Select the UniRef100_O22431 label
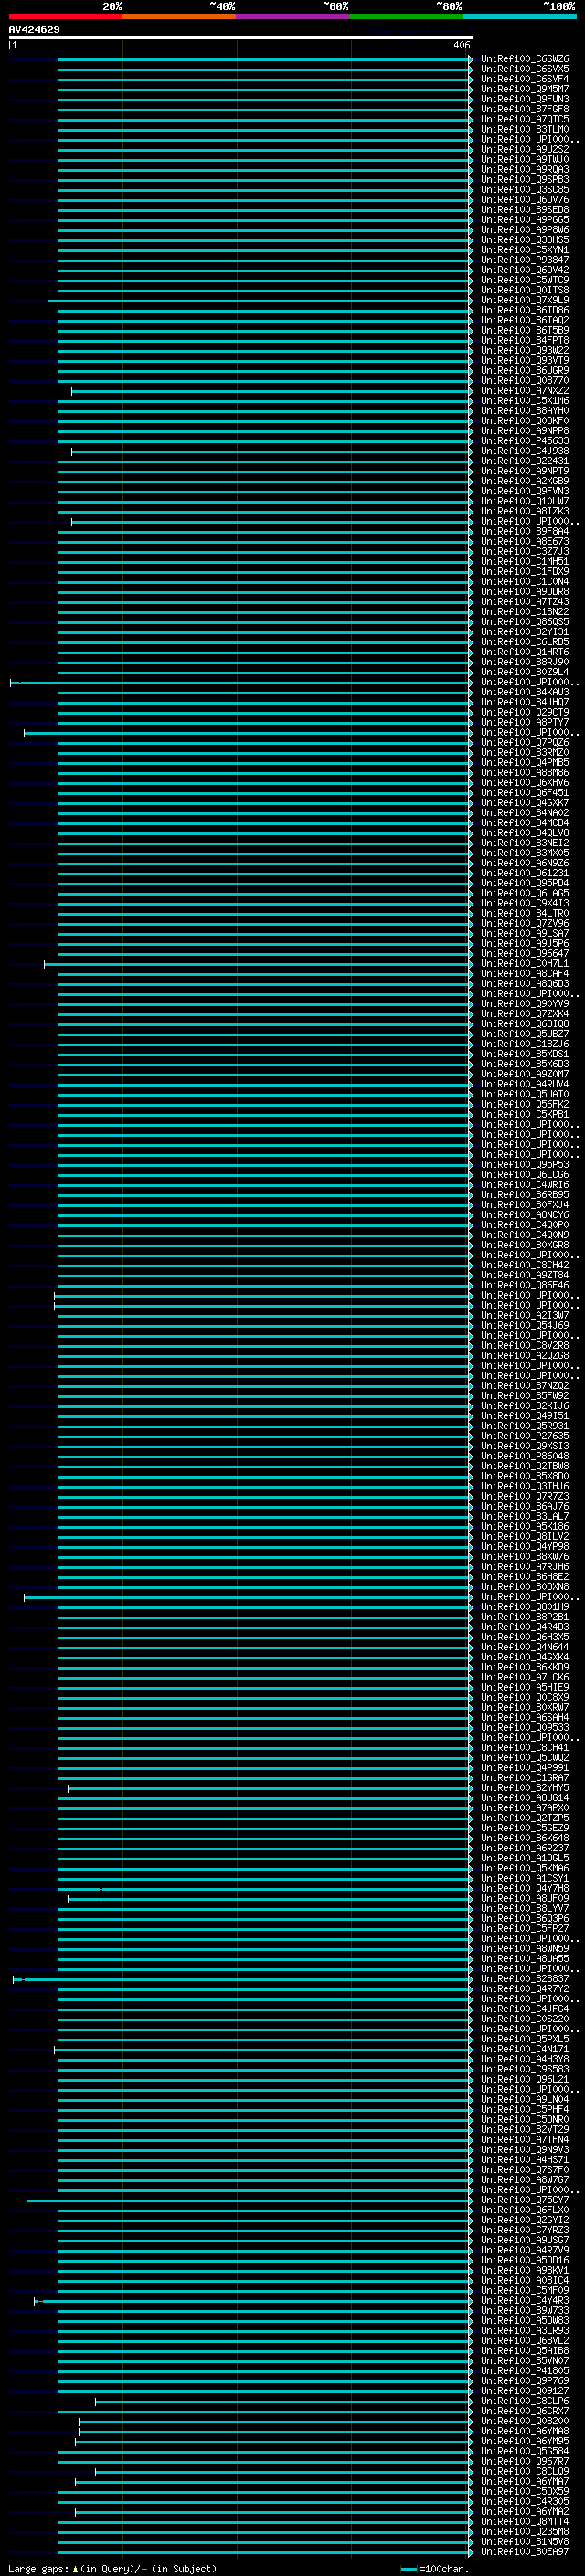 [x=525, y=461]
